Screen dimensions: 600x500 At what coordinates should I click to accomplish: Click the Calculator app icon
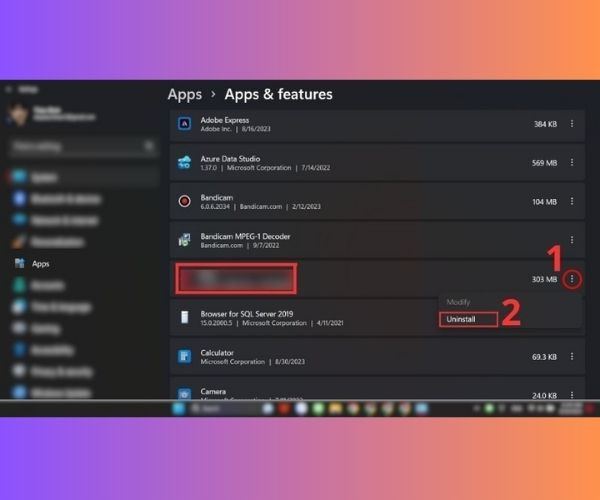pos(184,357)
